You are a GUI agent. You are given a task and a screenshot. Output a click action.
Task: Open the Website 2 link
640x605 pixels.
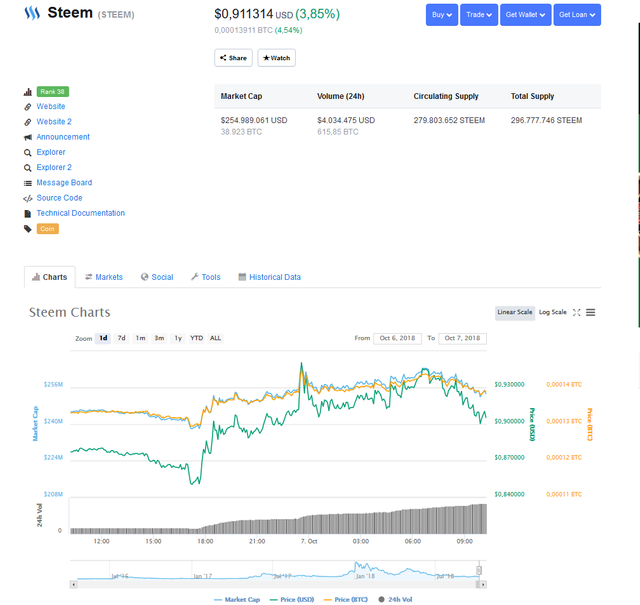[x=54, y=122]
